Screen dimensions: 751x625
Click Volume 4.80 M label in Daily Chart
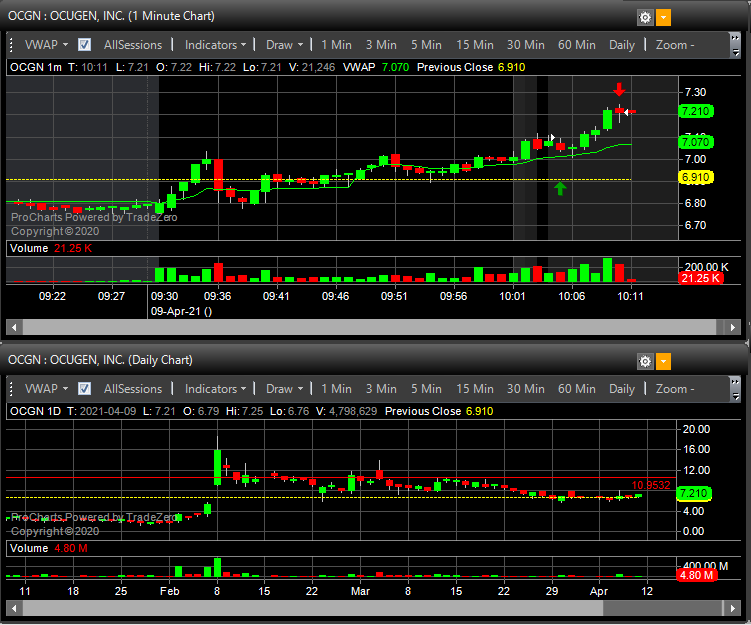tap(48, 548)
